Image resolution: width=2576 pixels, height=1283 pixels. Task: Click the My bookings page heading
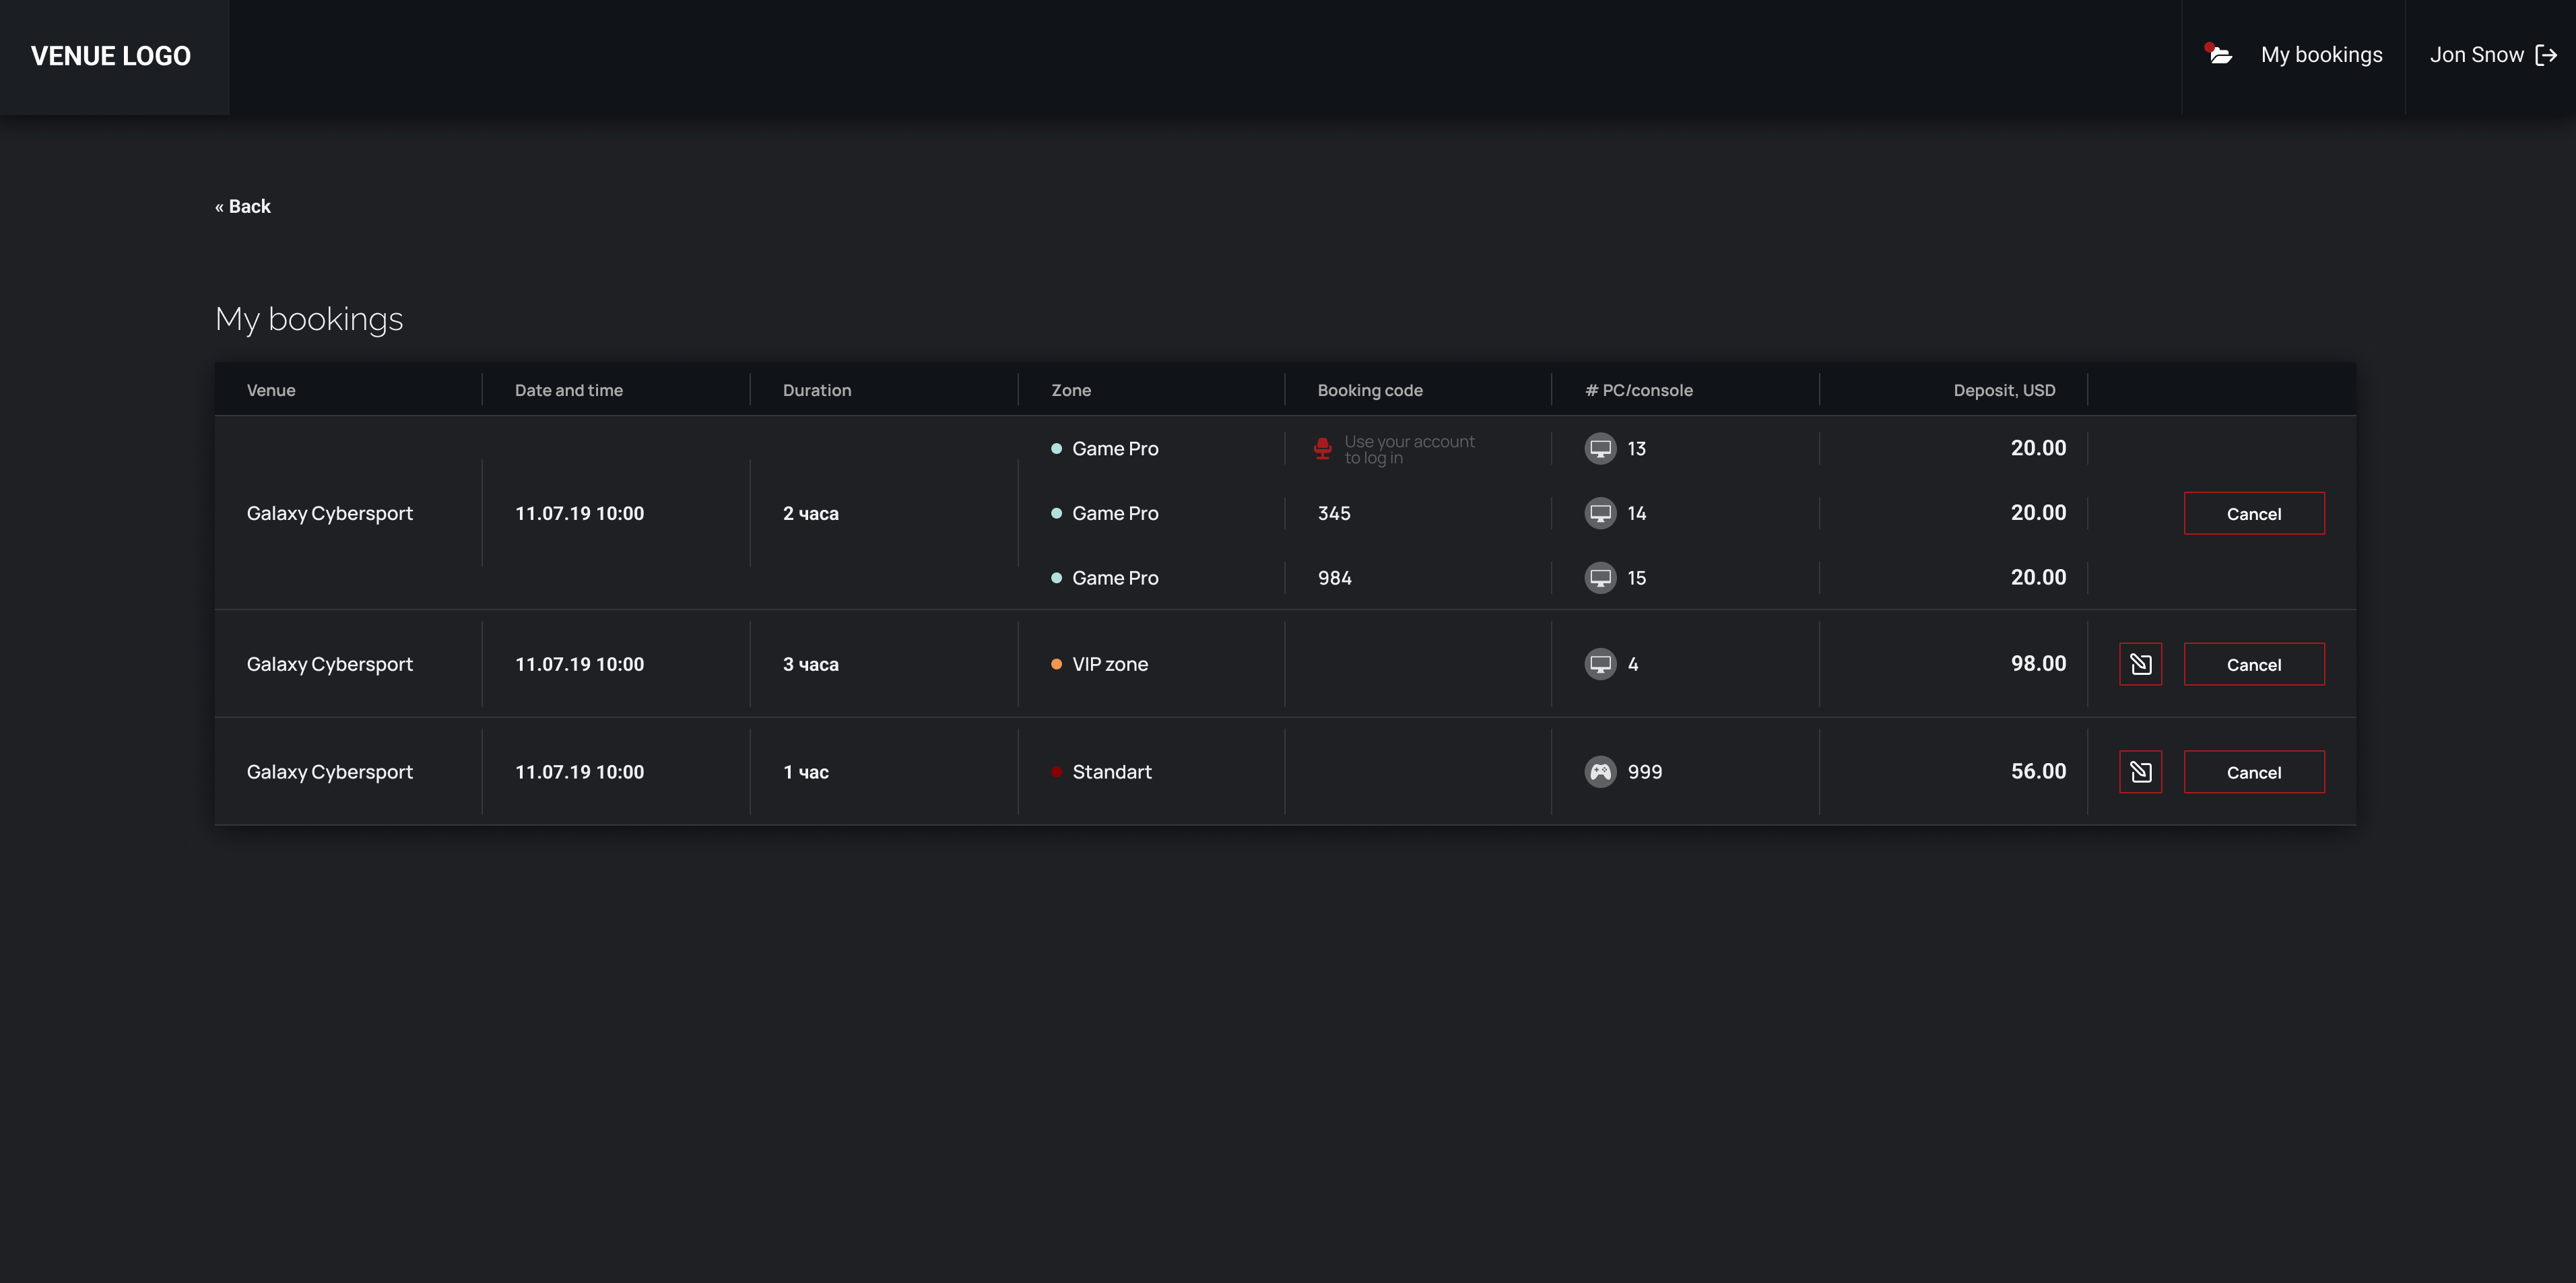[x=309, y=319]
